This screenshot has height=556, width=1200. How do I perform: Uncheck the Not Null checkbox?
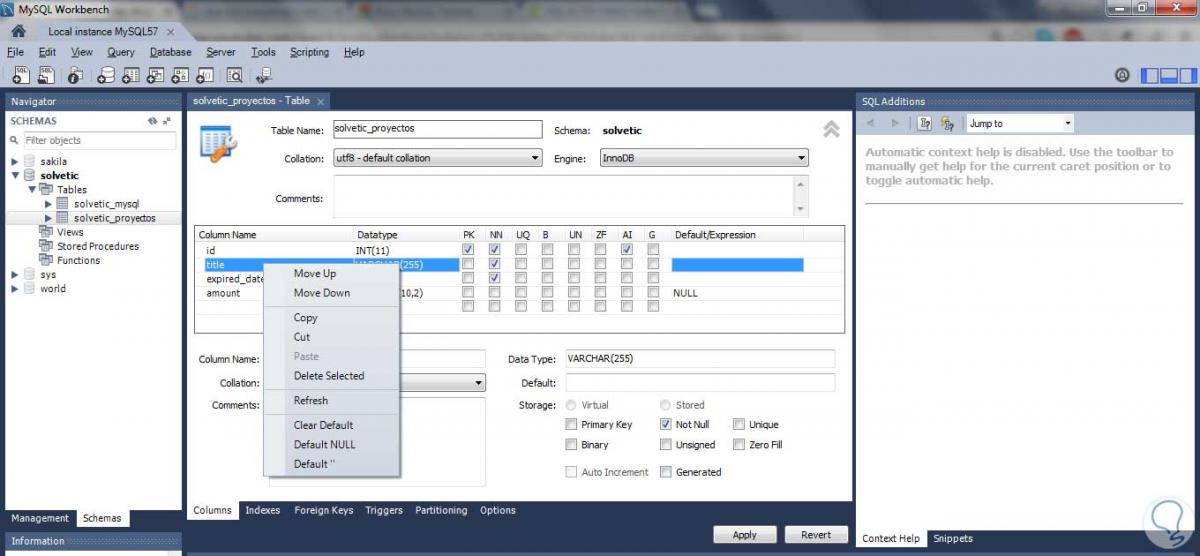tap(666, 424)
